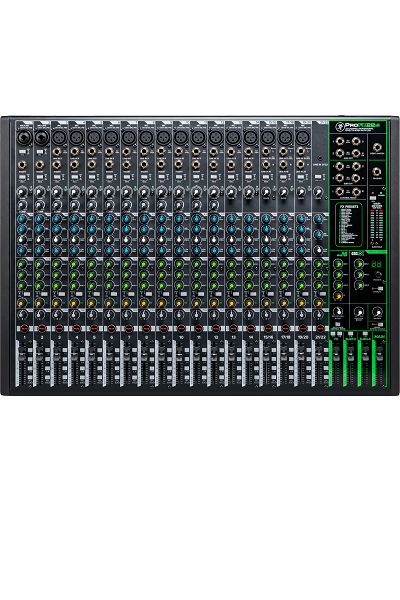Click the channel 9 white mid-frequency knob

pyautogui.click(x=161, y=240)
